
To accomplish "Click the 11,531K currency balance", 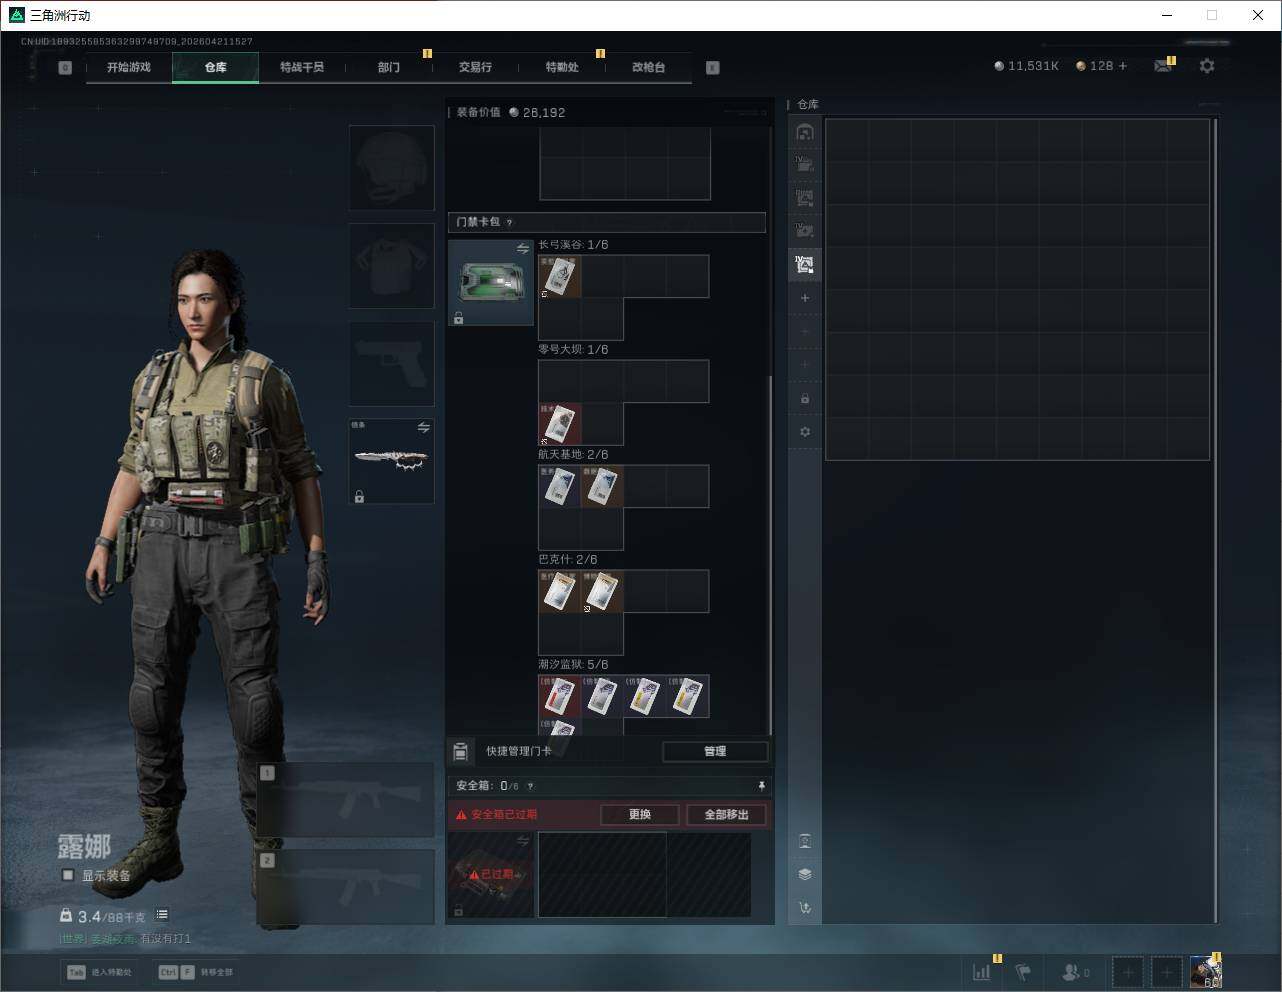I will pos(1027,66).
